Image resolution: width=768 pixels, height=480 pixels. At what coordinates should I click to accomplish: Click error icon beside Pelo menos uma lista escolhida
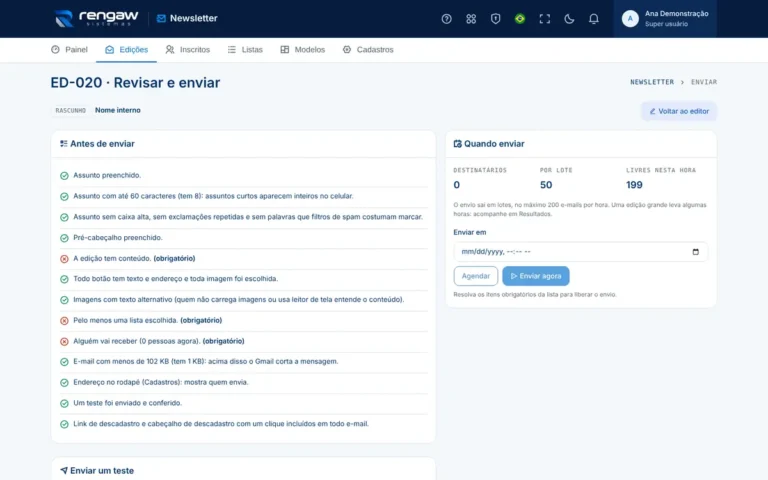tap(64, 321)
